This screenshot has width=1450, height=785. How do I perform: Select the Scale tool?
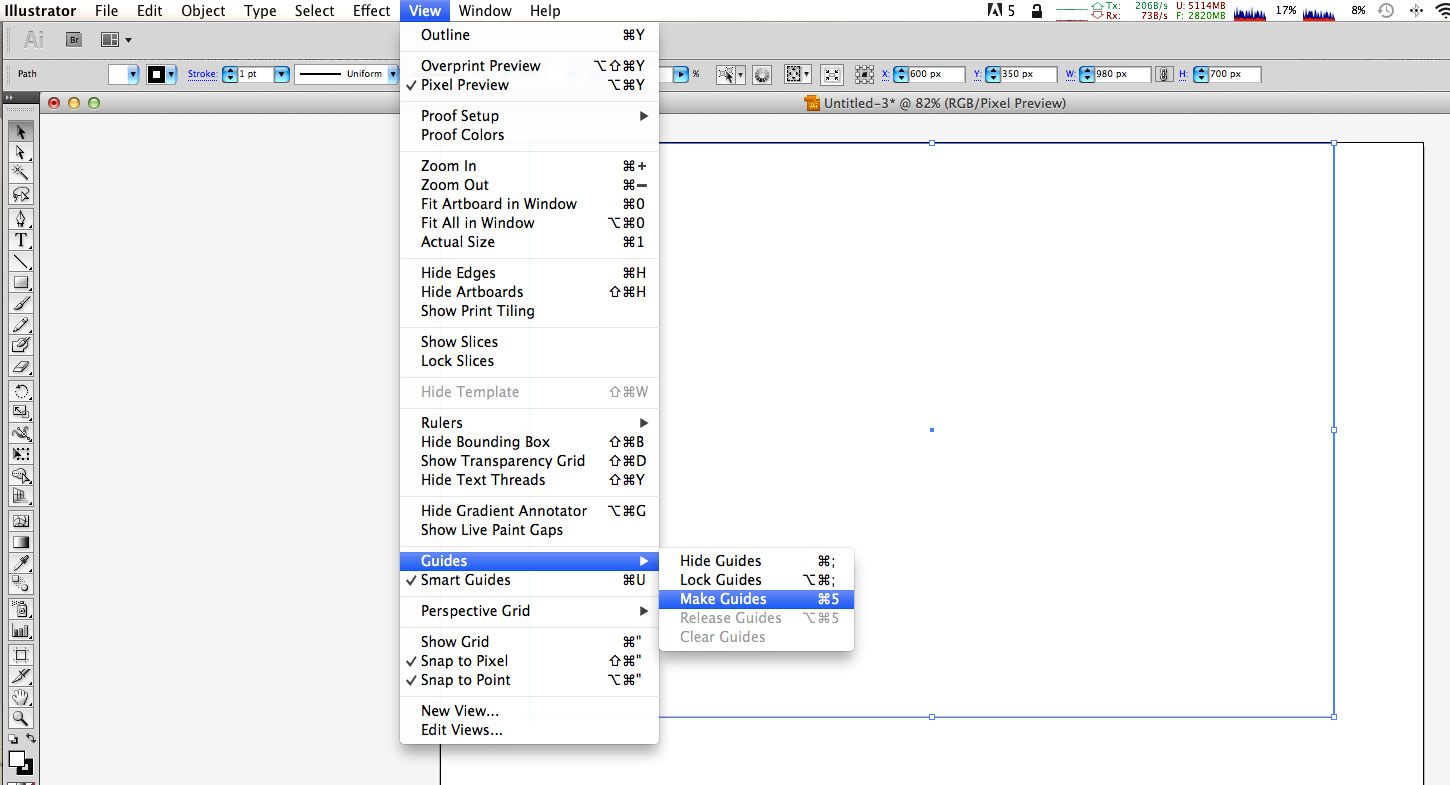[x=21, y=412]
